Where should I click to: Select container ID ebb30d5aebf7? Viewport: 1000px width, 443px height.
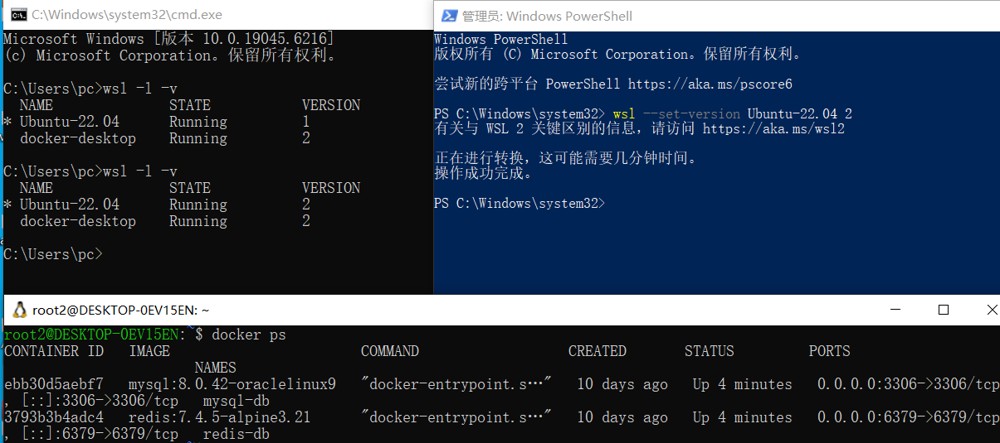pyautogui.click(x=53, y=384)
